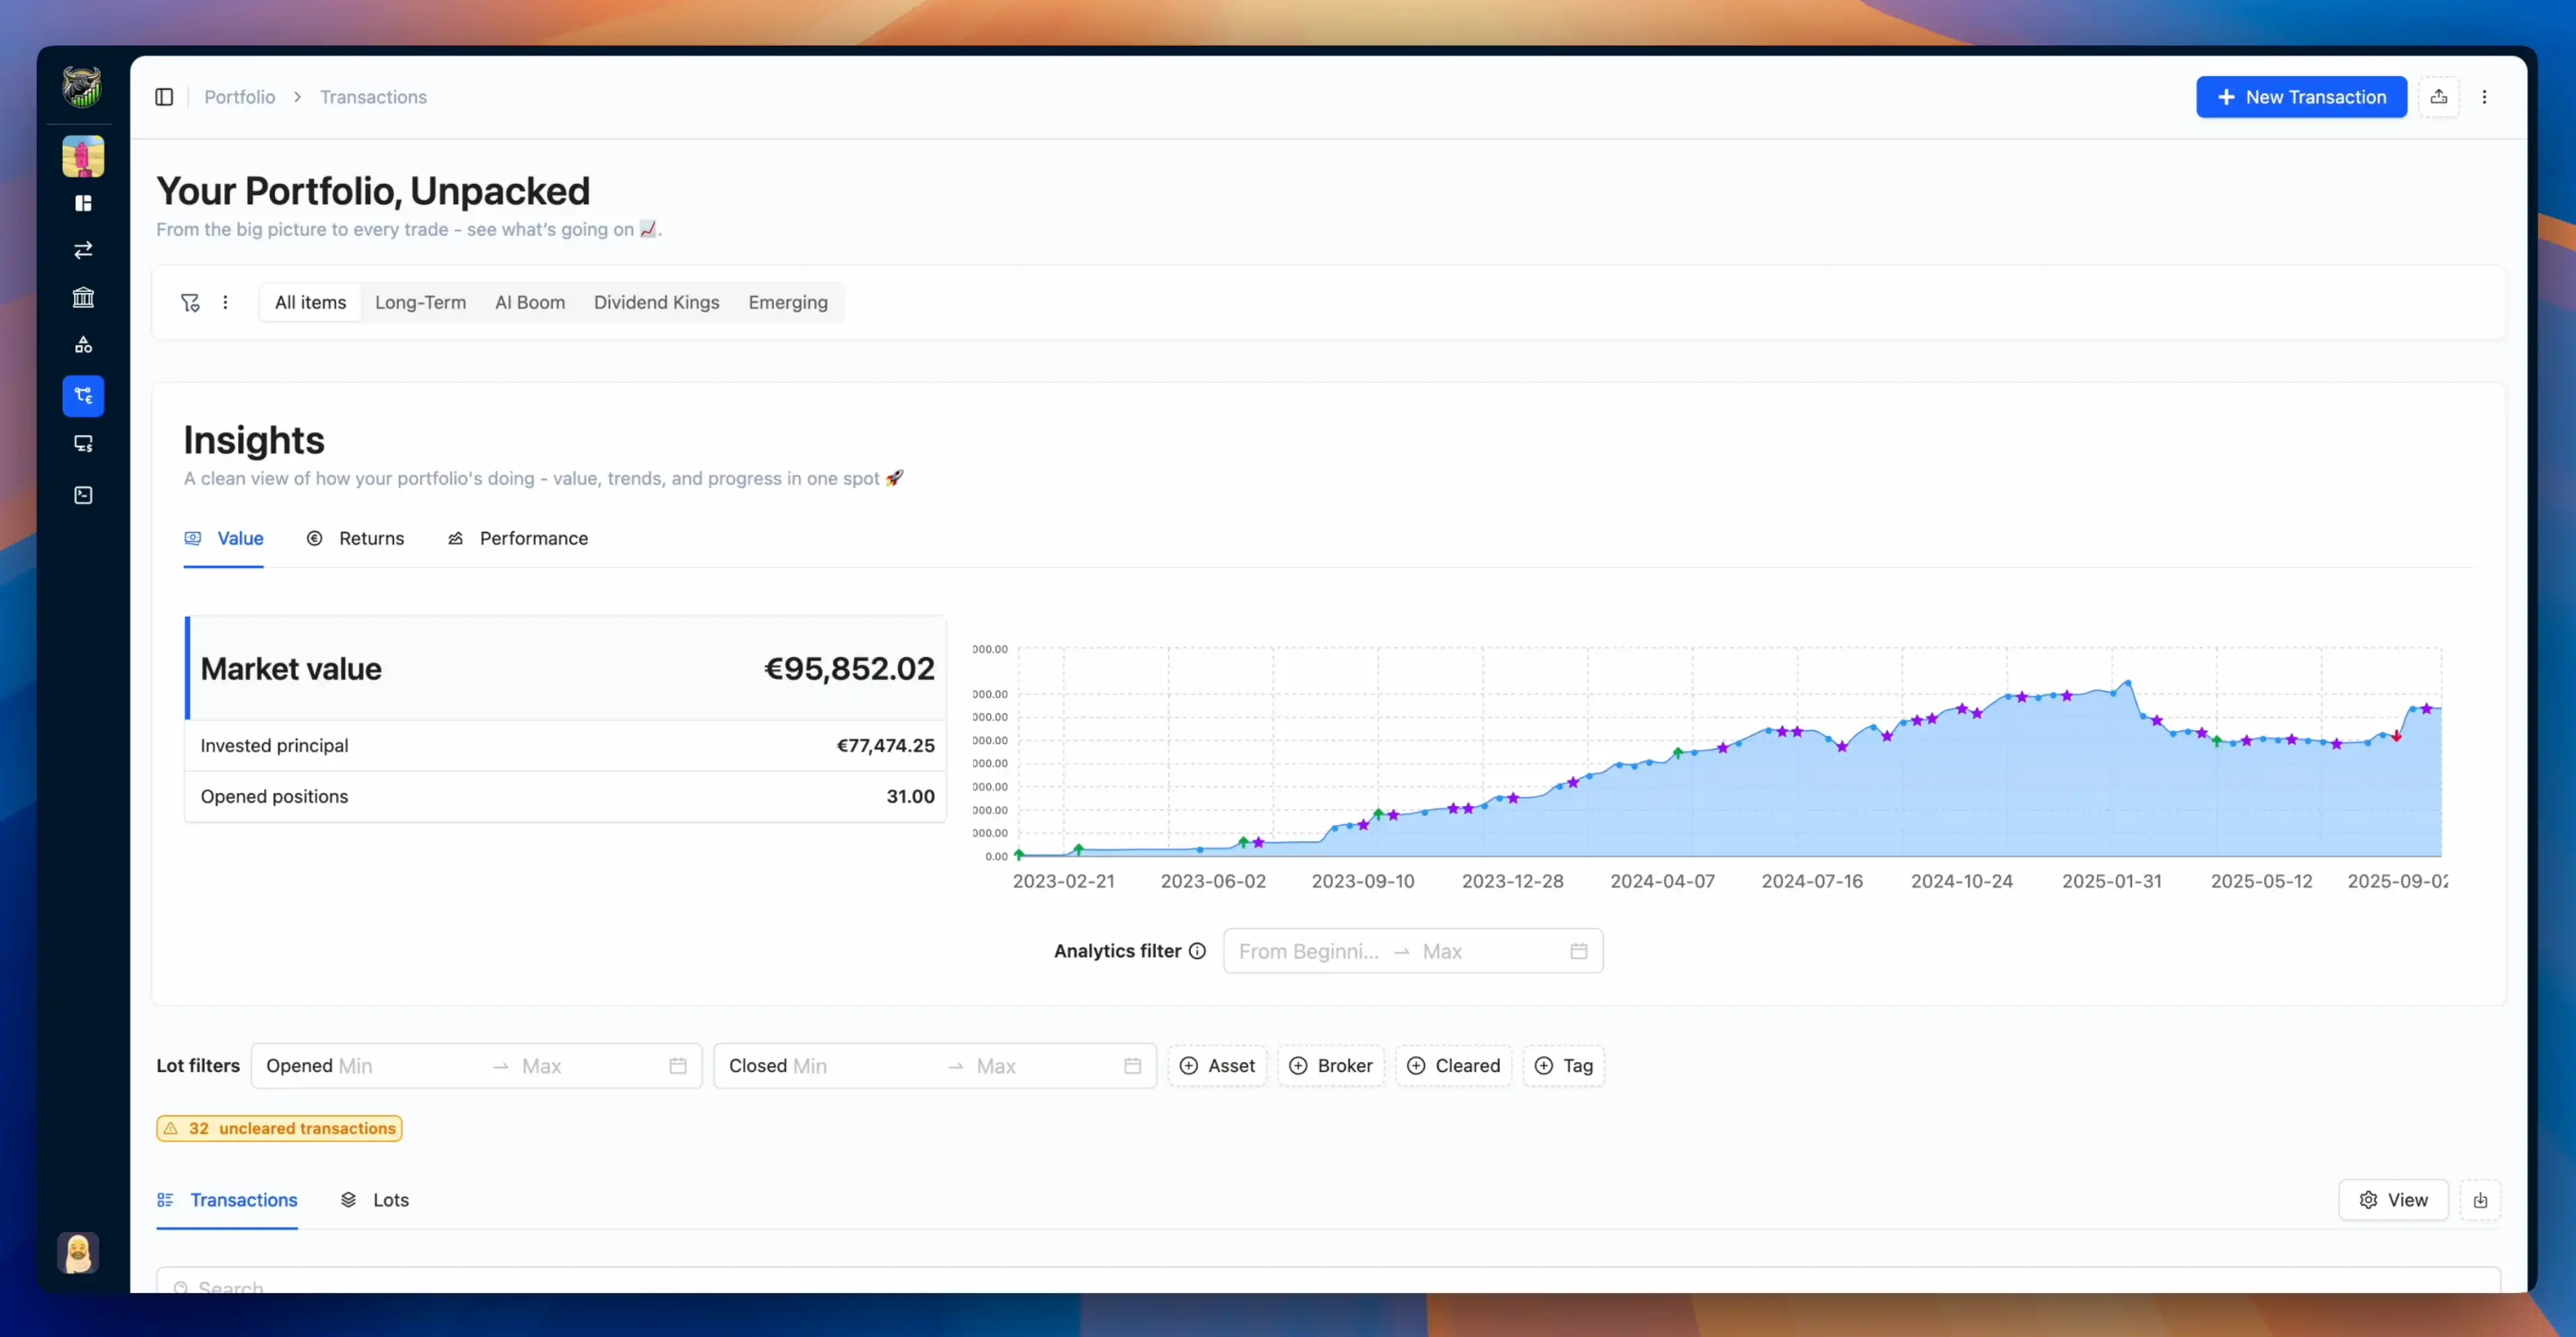Viewport: 2576px width, 1337px height.
Task: Click the dashboard layout sidebar icon
Action: click(83, 203)
